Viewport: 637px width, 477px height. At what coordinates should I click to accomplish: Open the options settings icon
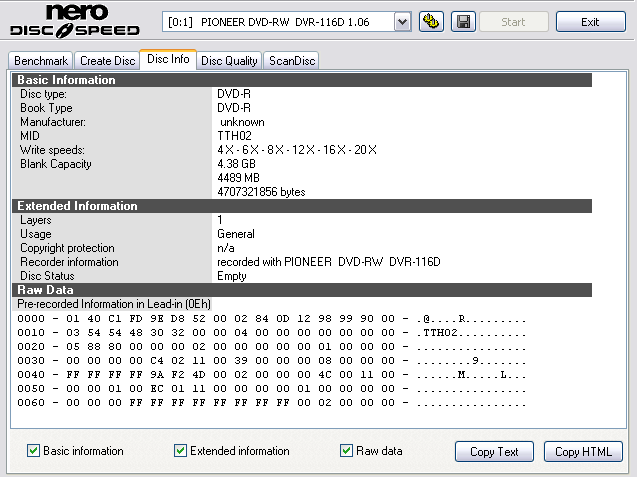[x=432, y=22]
